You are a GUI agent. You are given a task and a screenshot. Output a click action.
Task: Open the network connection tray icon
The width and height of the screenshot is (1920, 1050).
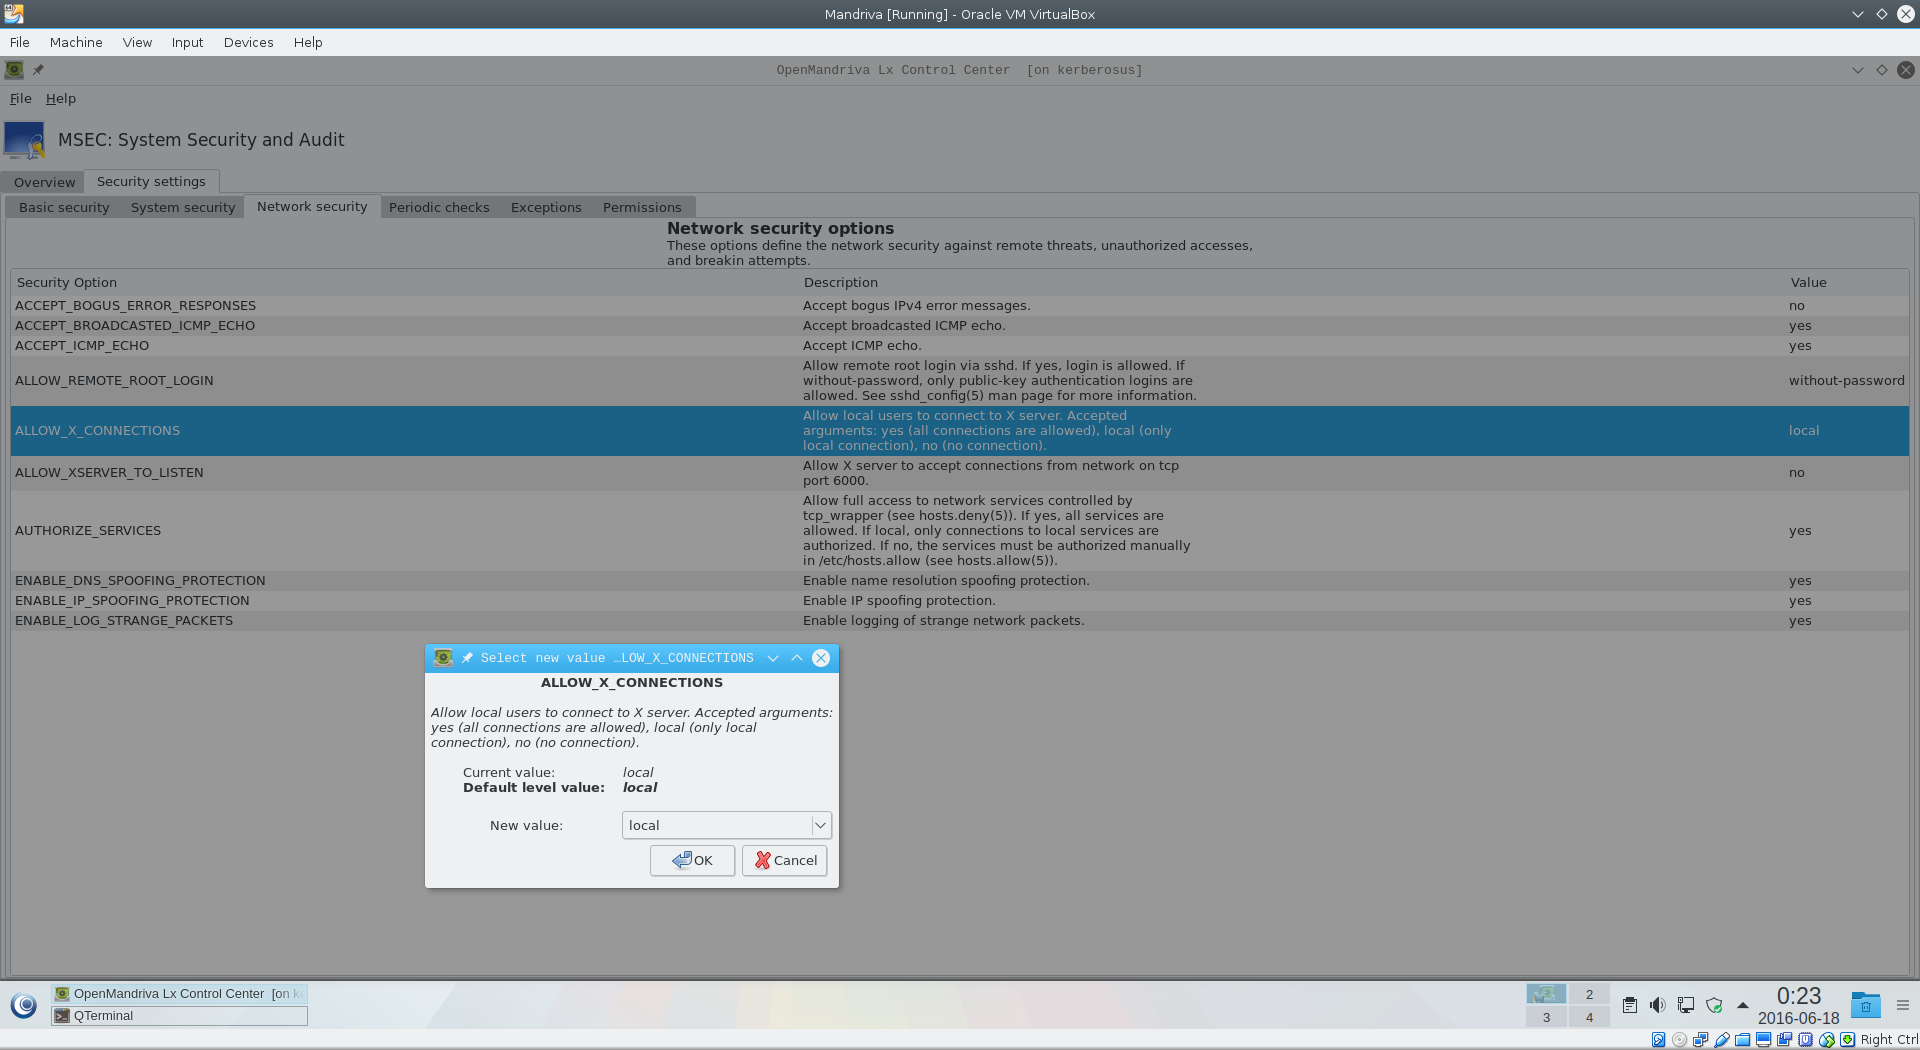1686,1005
